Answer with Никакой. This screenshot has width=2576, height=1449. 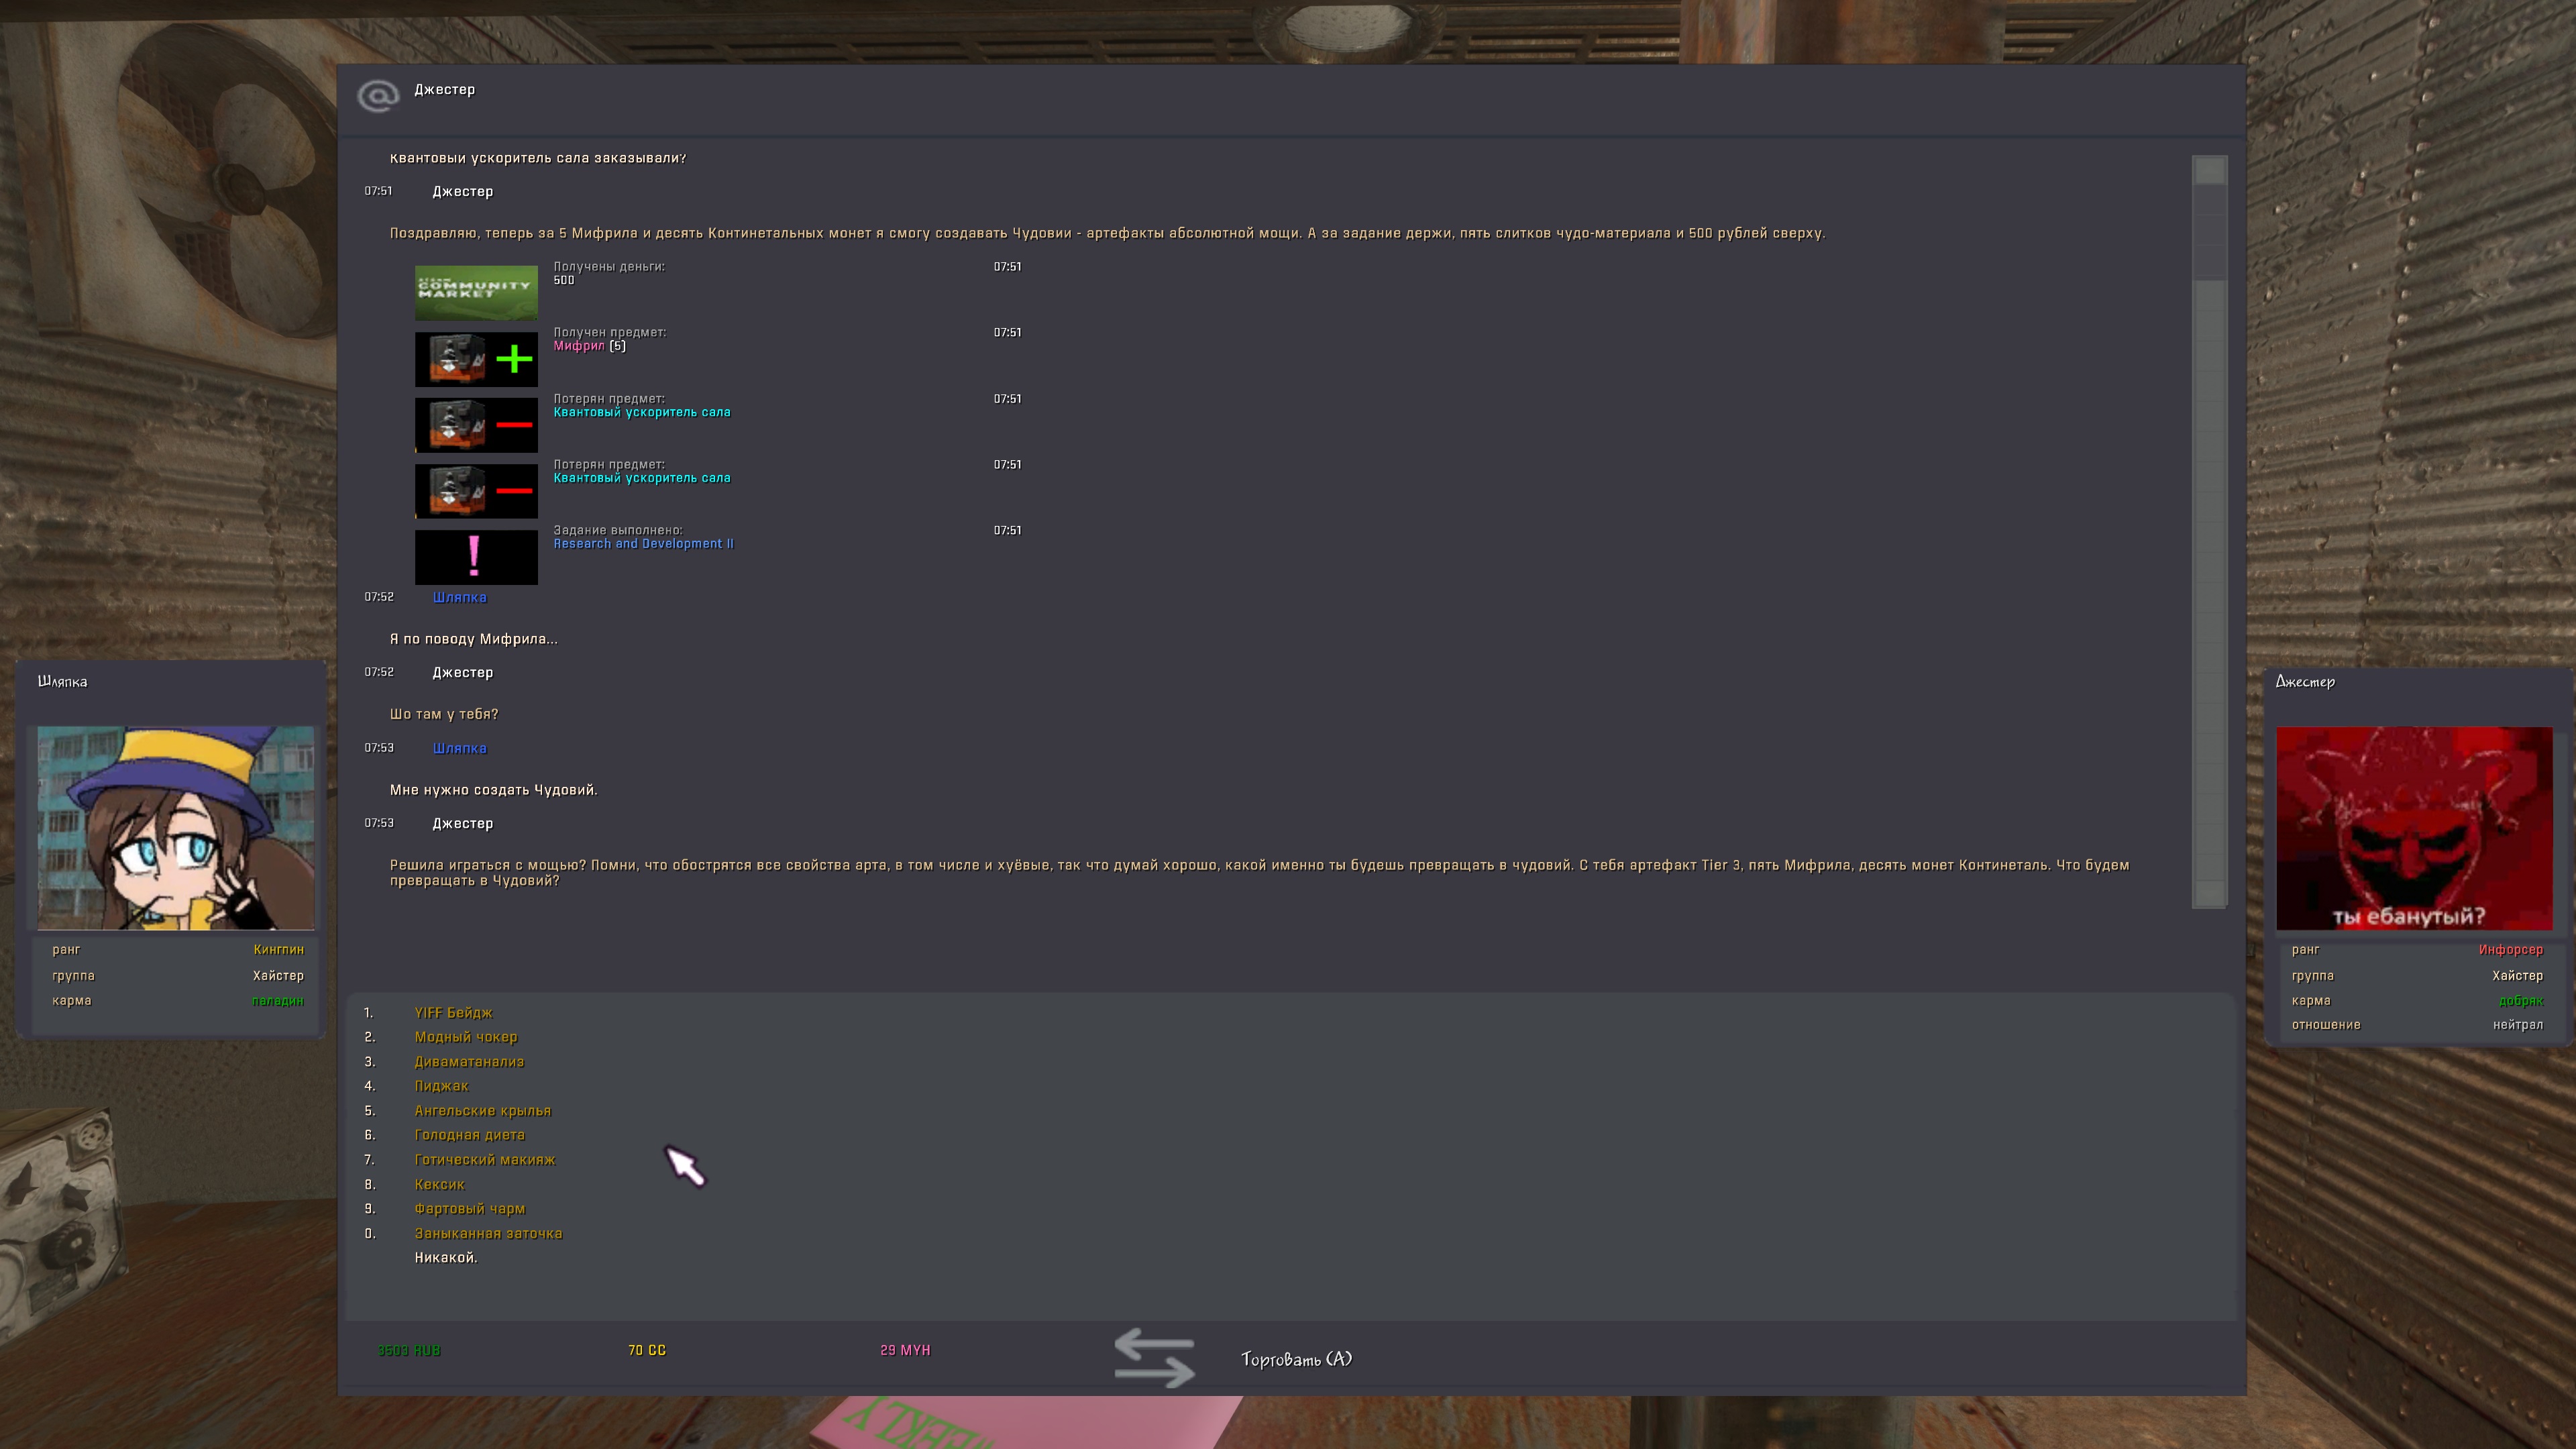click(x=446, y=1257)
